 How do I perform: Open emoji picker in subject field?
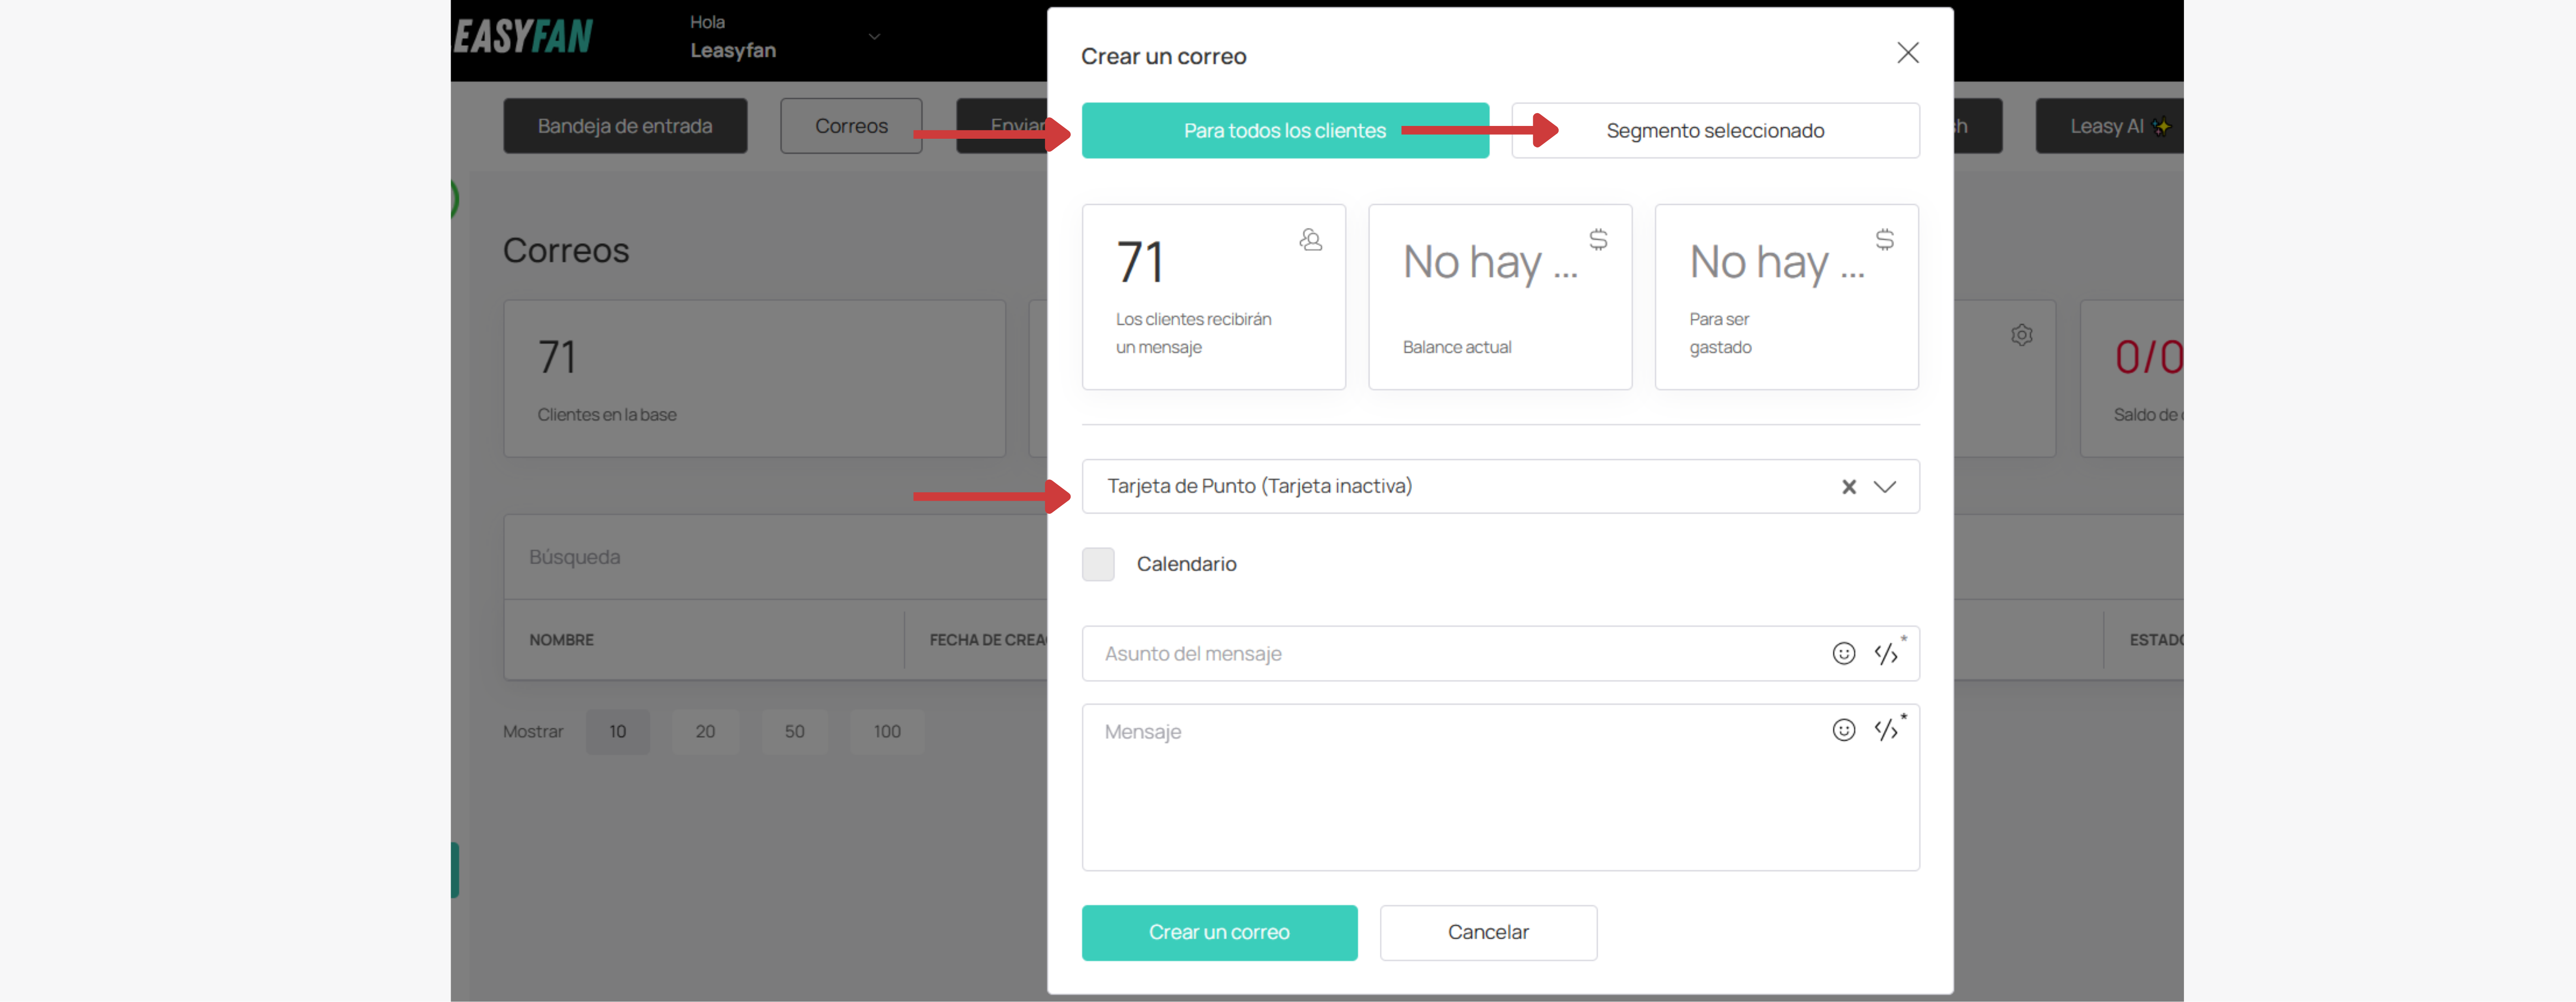pos(1843,653)
